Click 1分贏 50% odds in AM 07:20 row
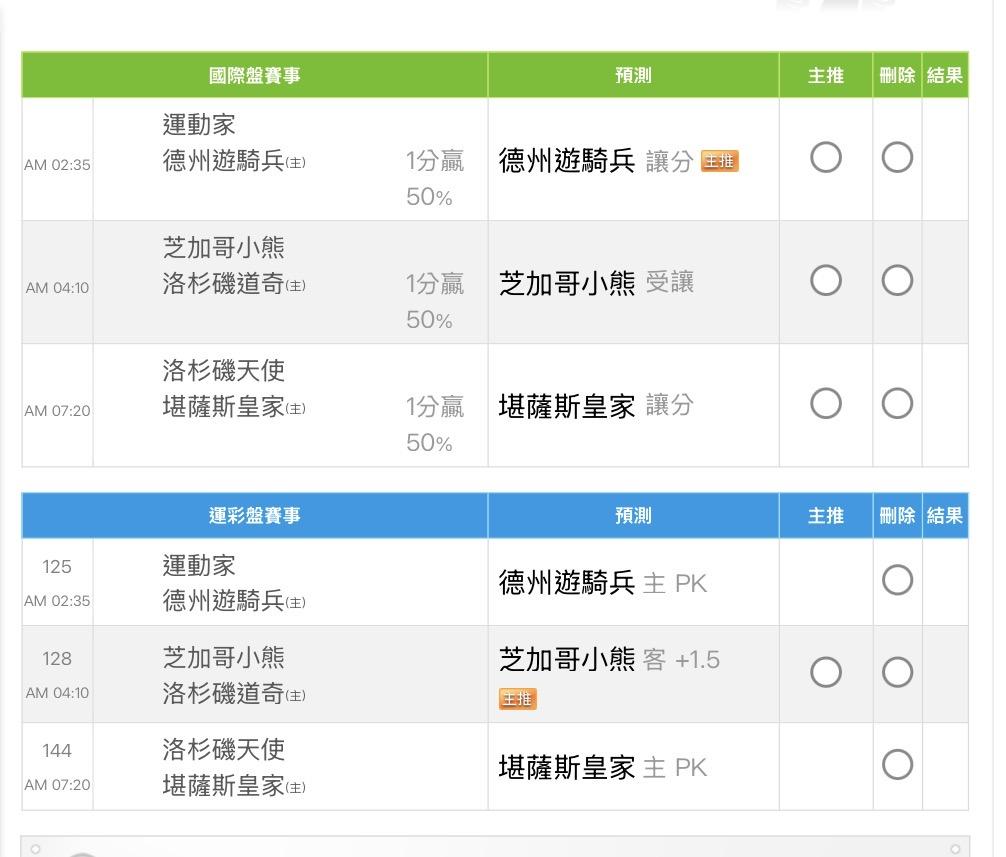 [434, 424]
